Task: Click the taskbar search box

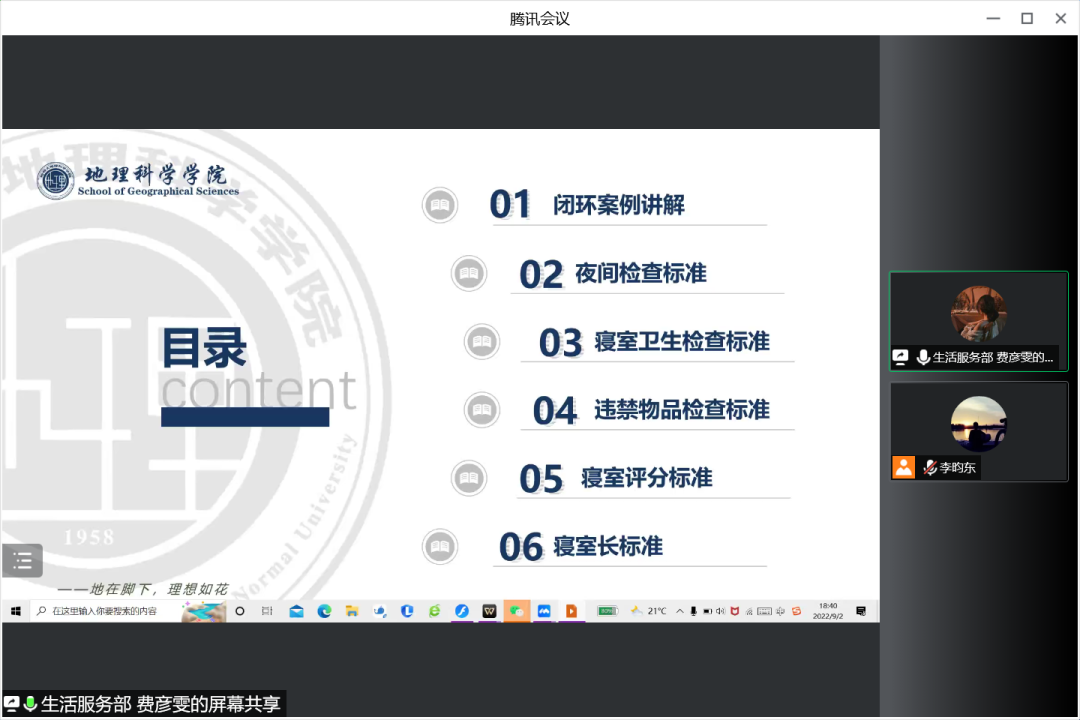Action: point(105,611)
